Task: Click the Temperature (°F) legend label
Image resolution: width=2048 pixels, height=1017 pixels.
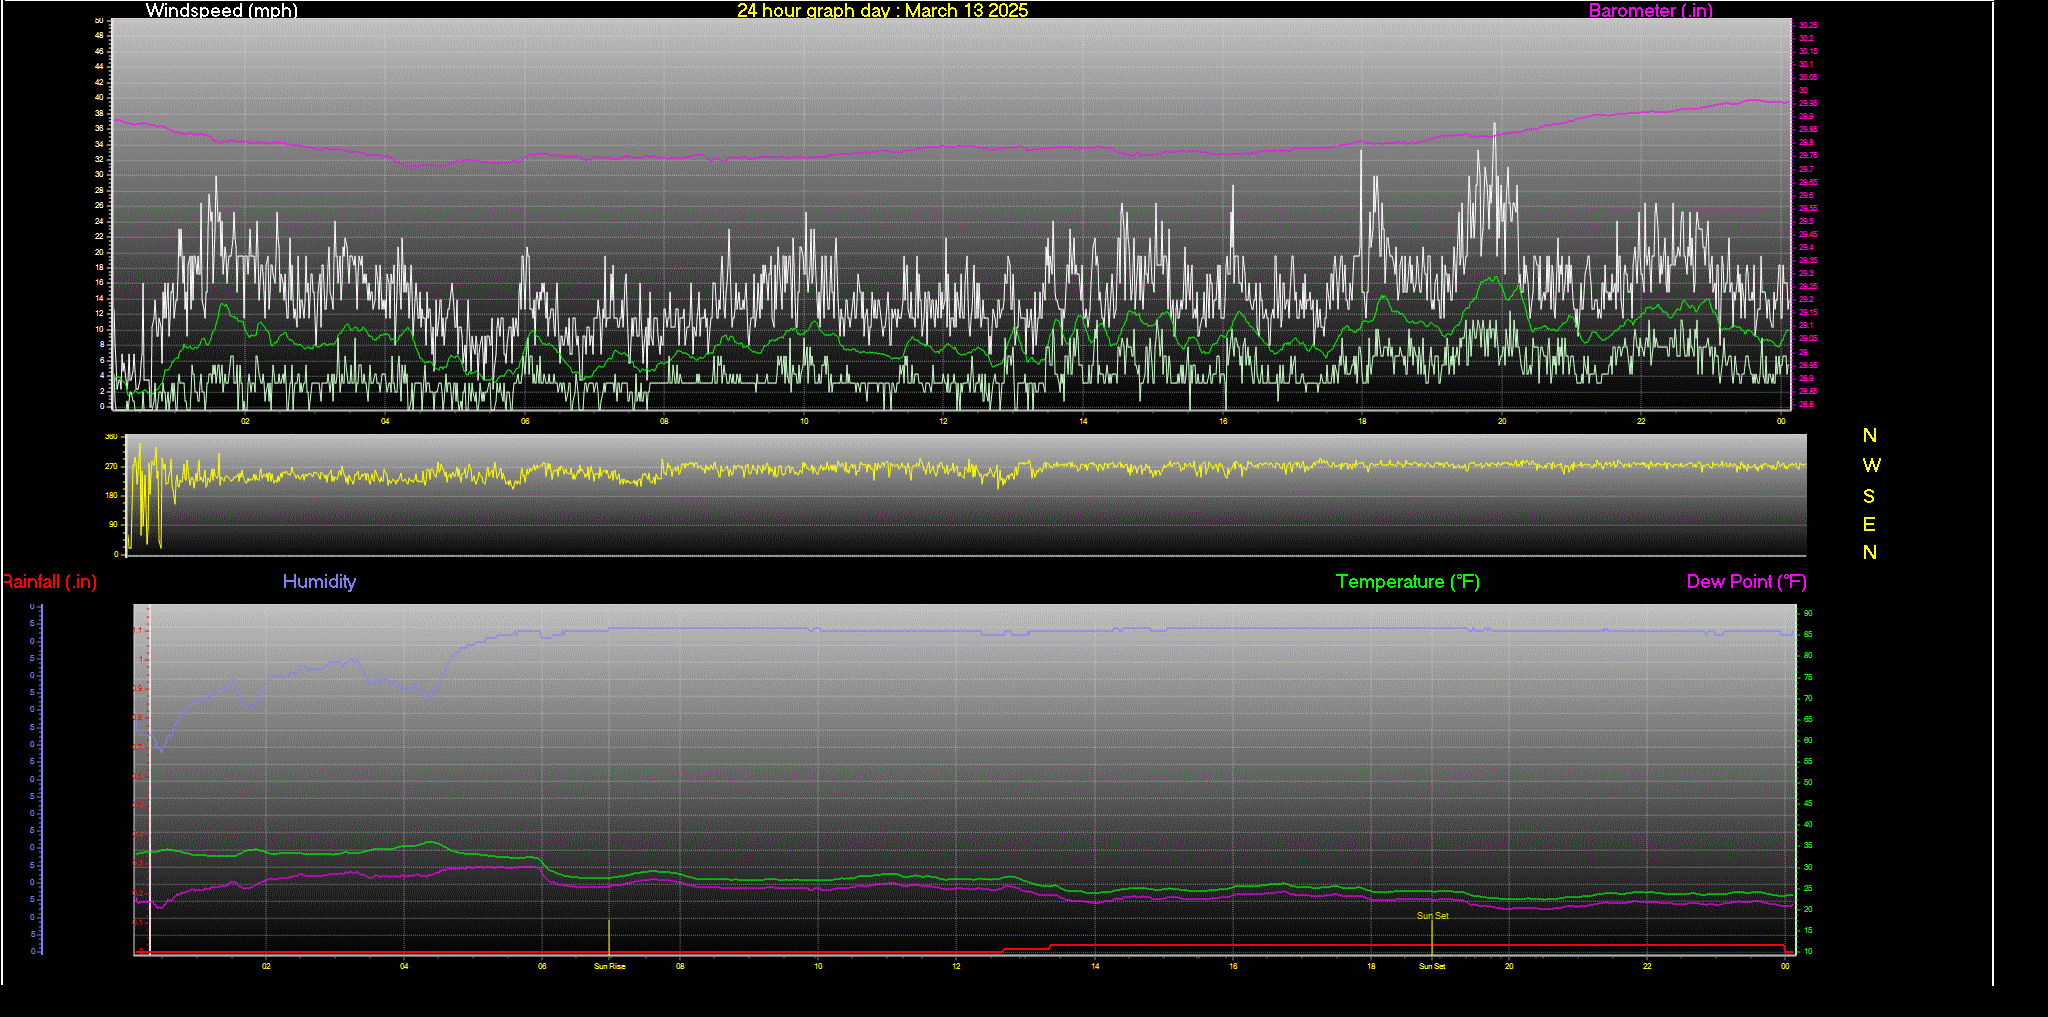Action: pyautogui.click(x=1407, y=582)
